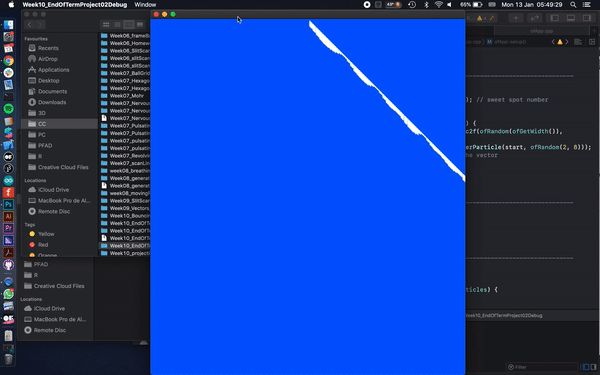The height and width of the screenshot is (375, 600).
Task: Select the Desktop item in Finder sidebar
Action: point(59,80)
